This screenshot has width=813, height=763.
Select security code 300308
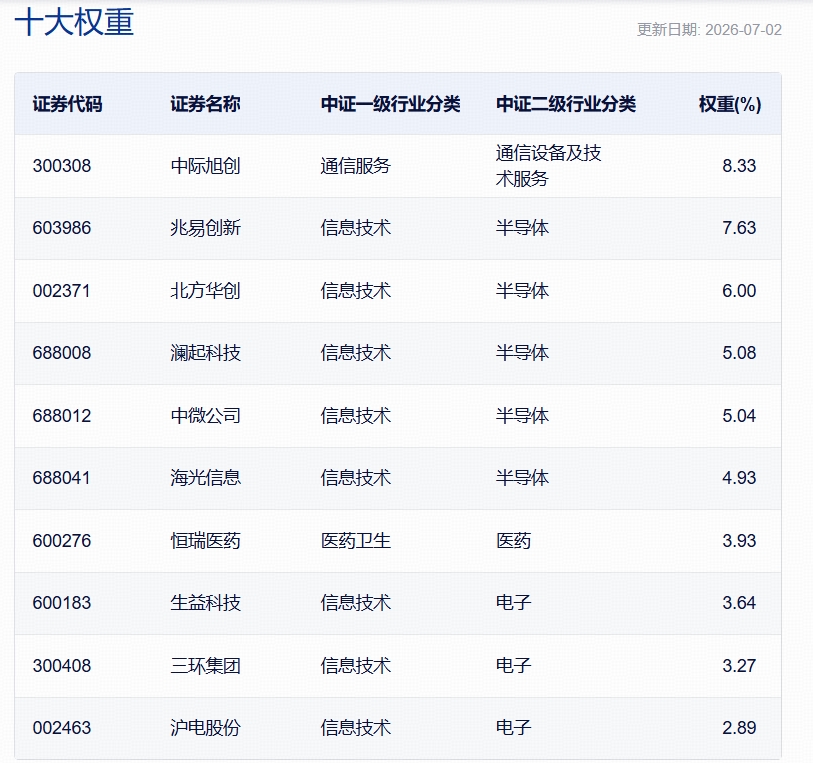tap(62, 166)
